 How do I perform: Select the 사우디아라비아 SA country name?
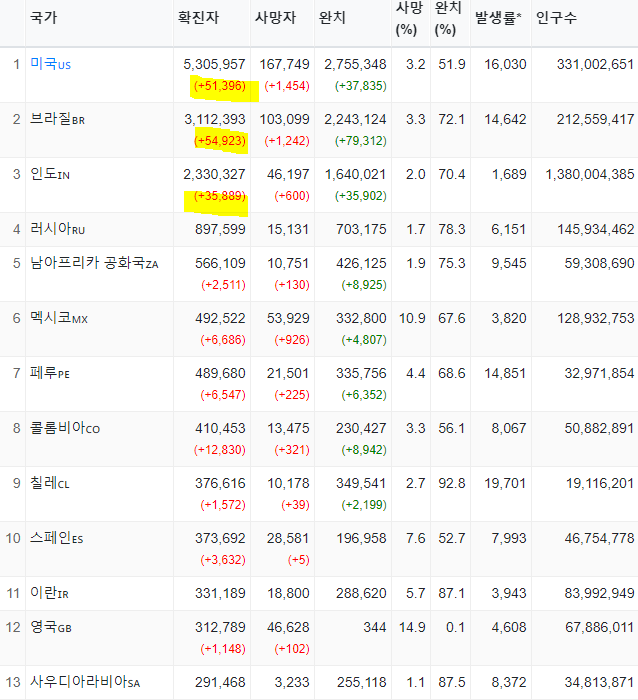[x=85, y=682]
